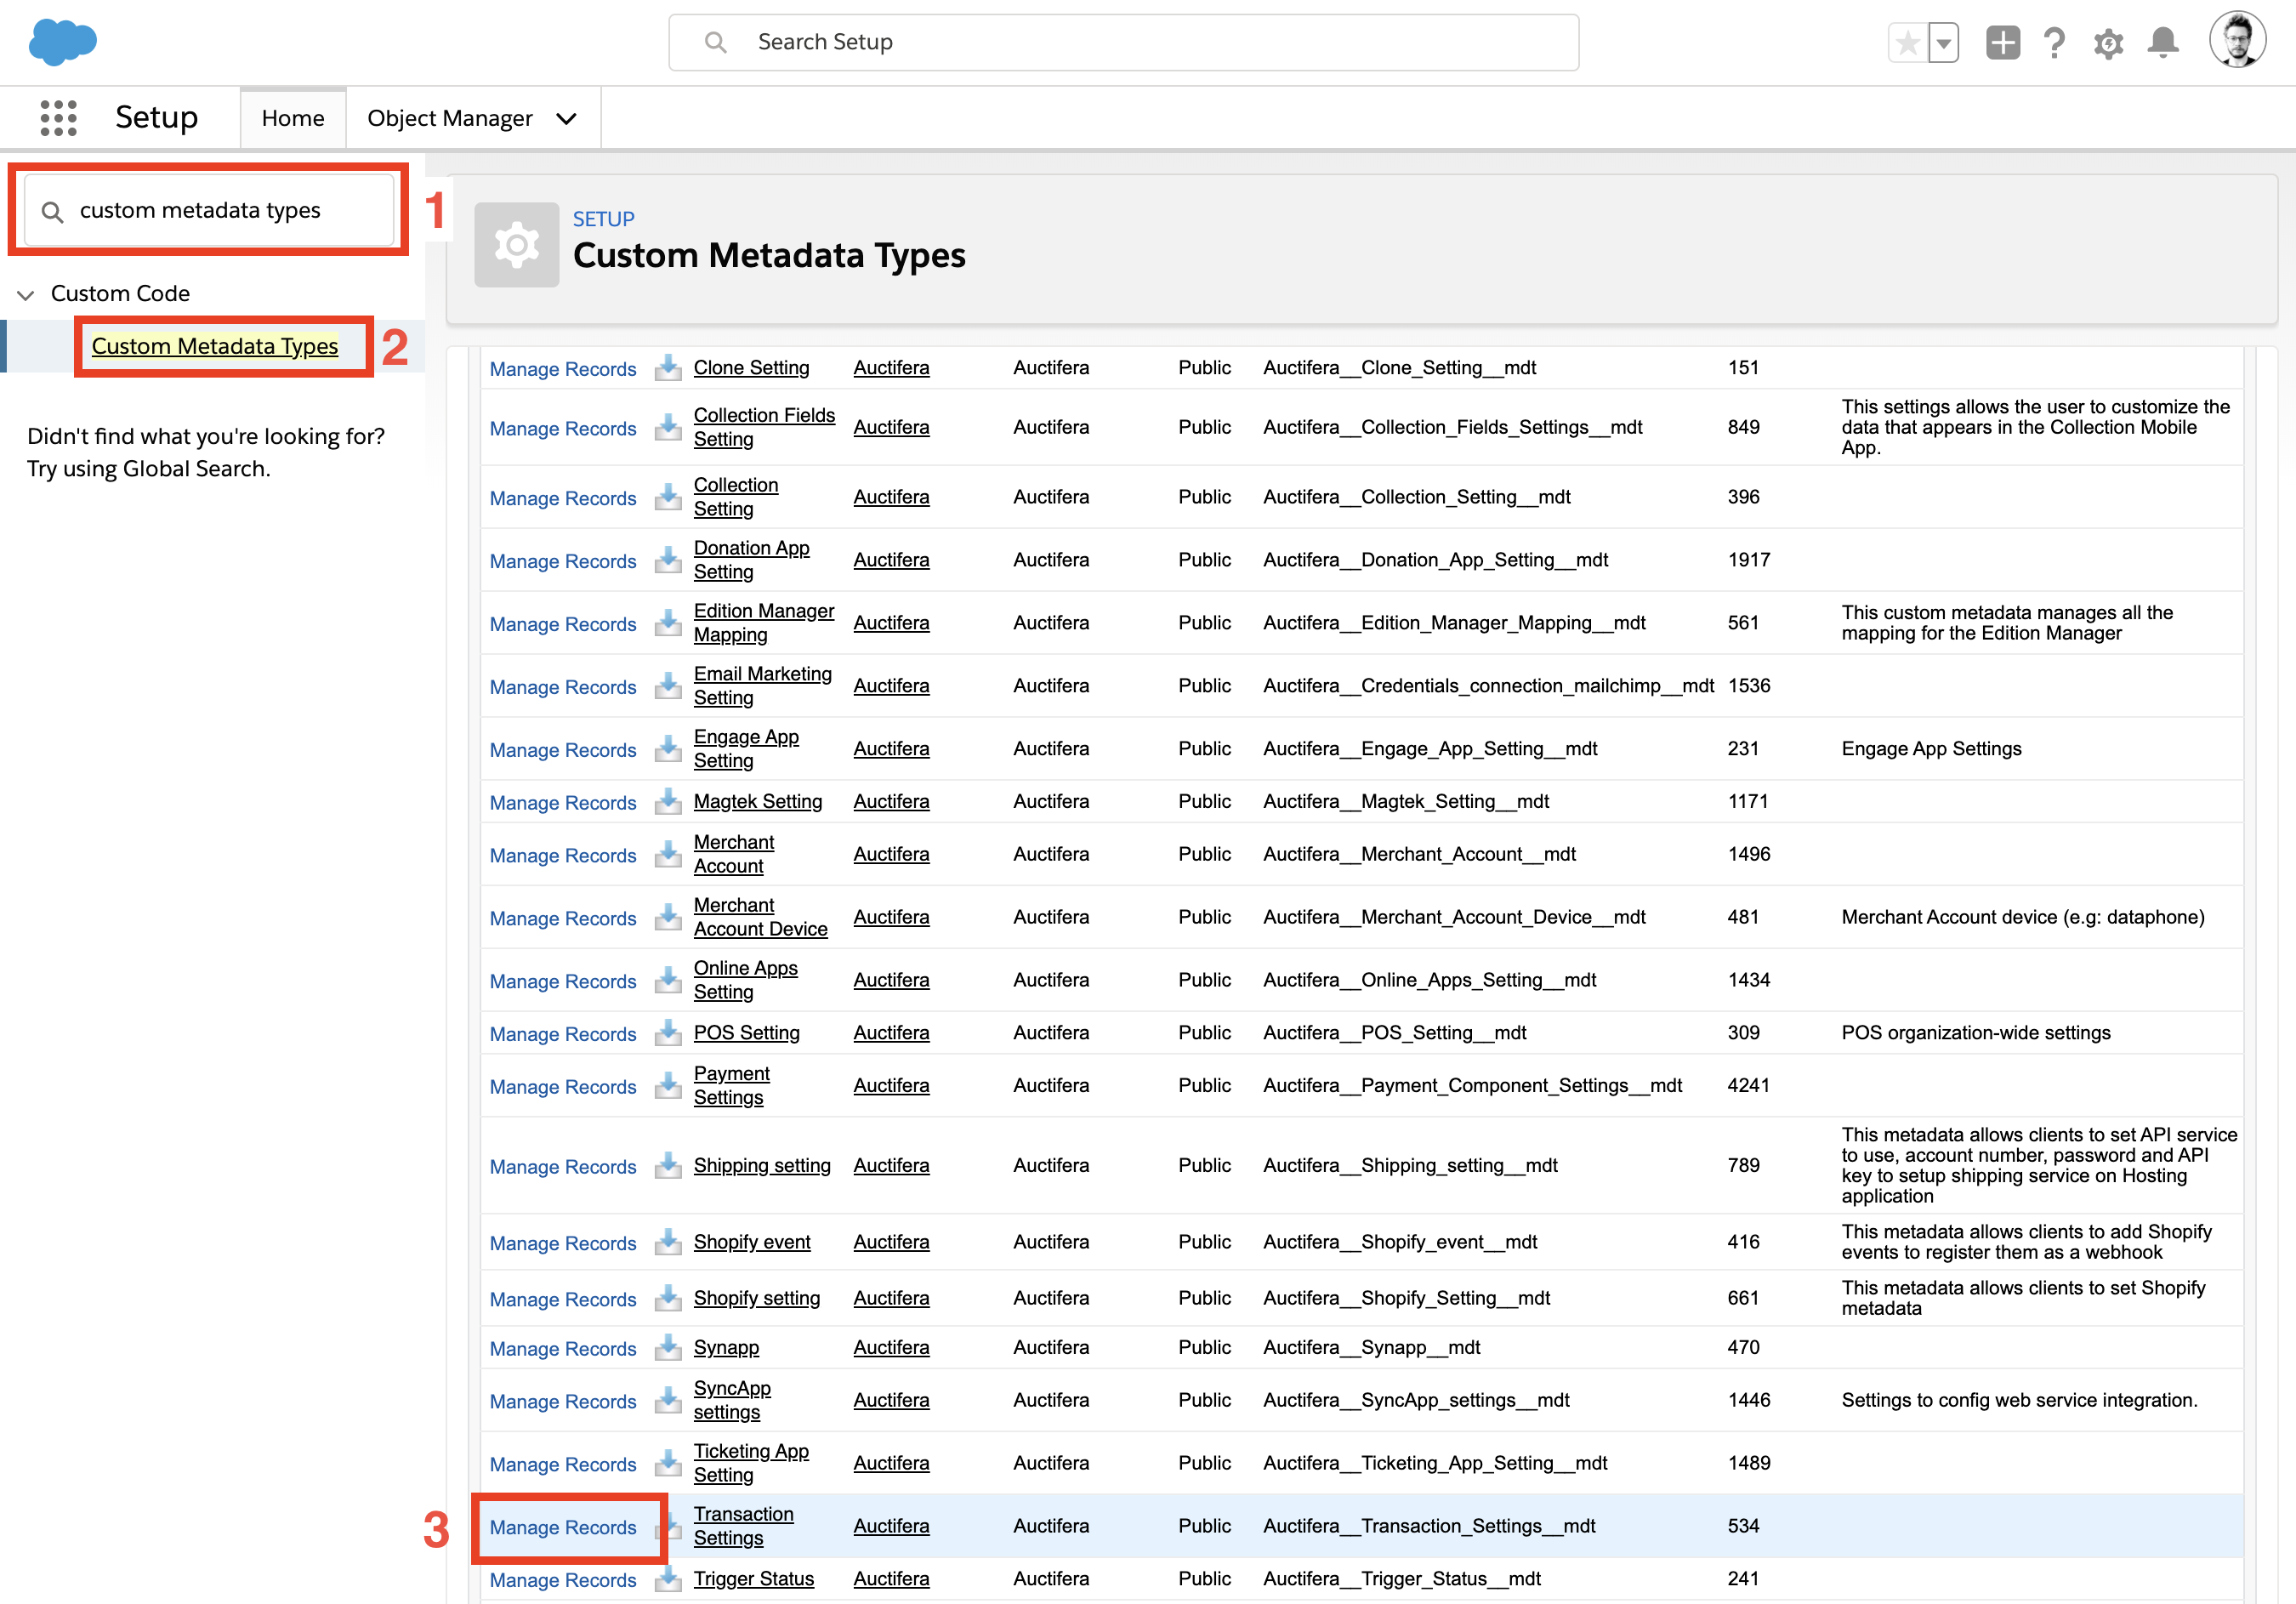Switch to the Home tab

(x=292, y=117)
